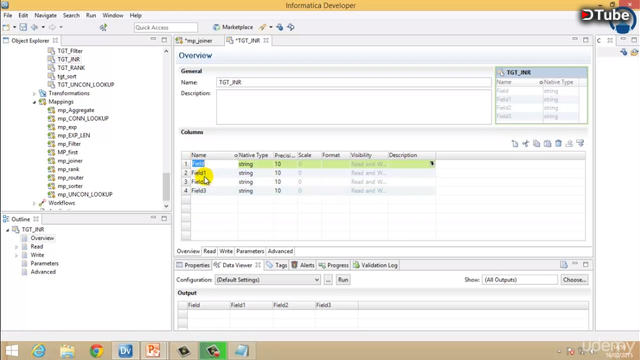Click the Save icon in main toolbar
The width and height of the screenshot is (640, 360).
23,27
